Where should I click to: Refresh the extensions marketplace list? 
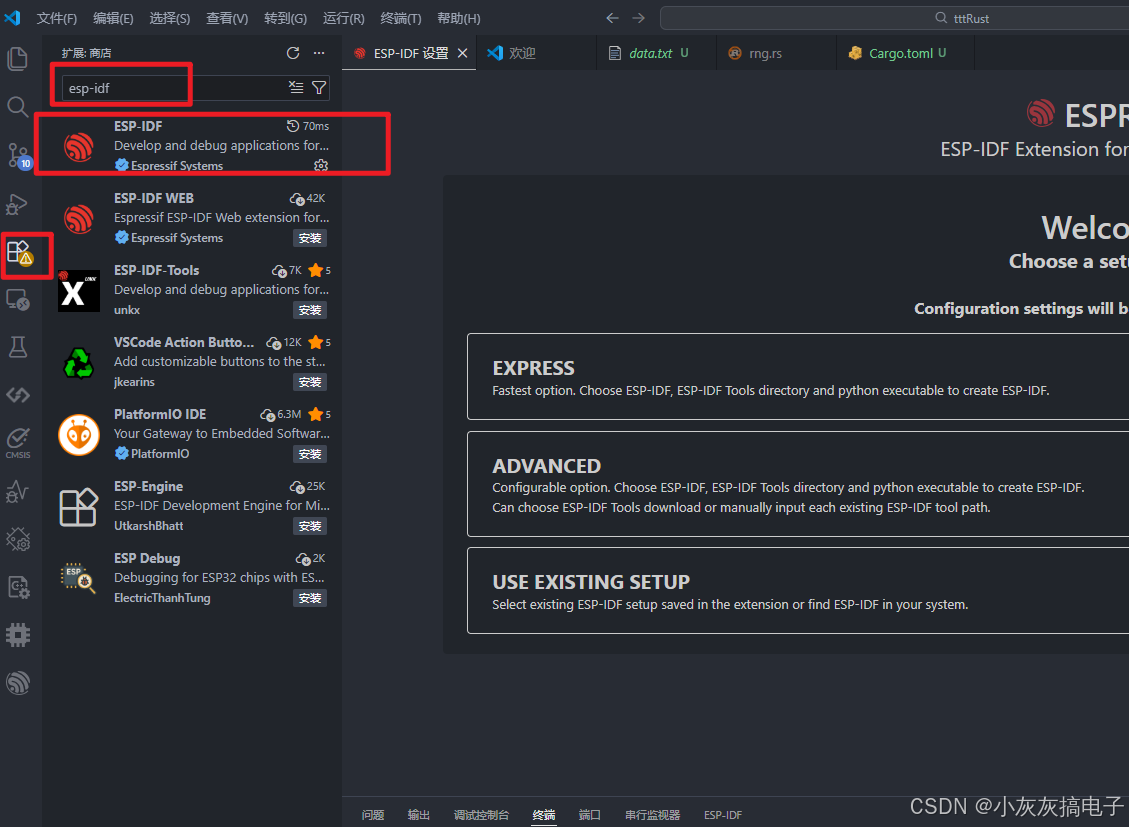[293, 53]
